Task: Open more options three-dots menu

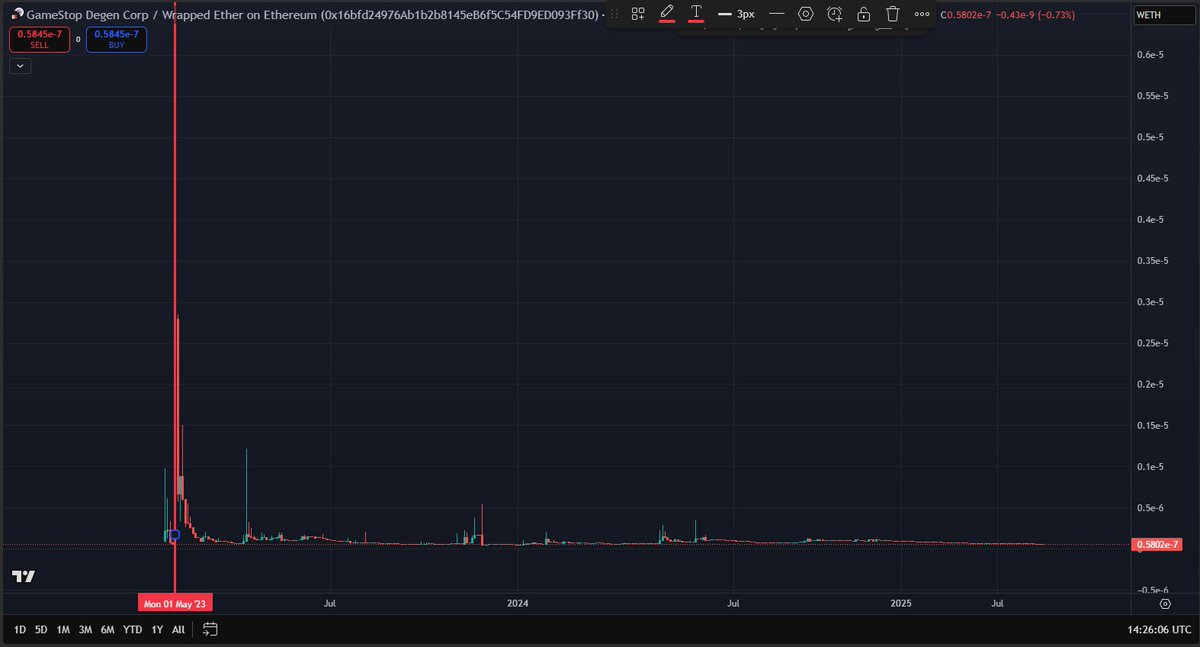Action: click(x=922, y=14)
